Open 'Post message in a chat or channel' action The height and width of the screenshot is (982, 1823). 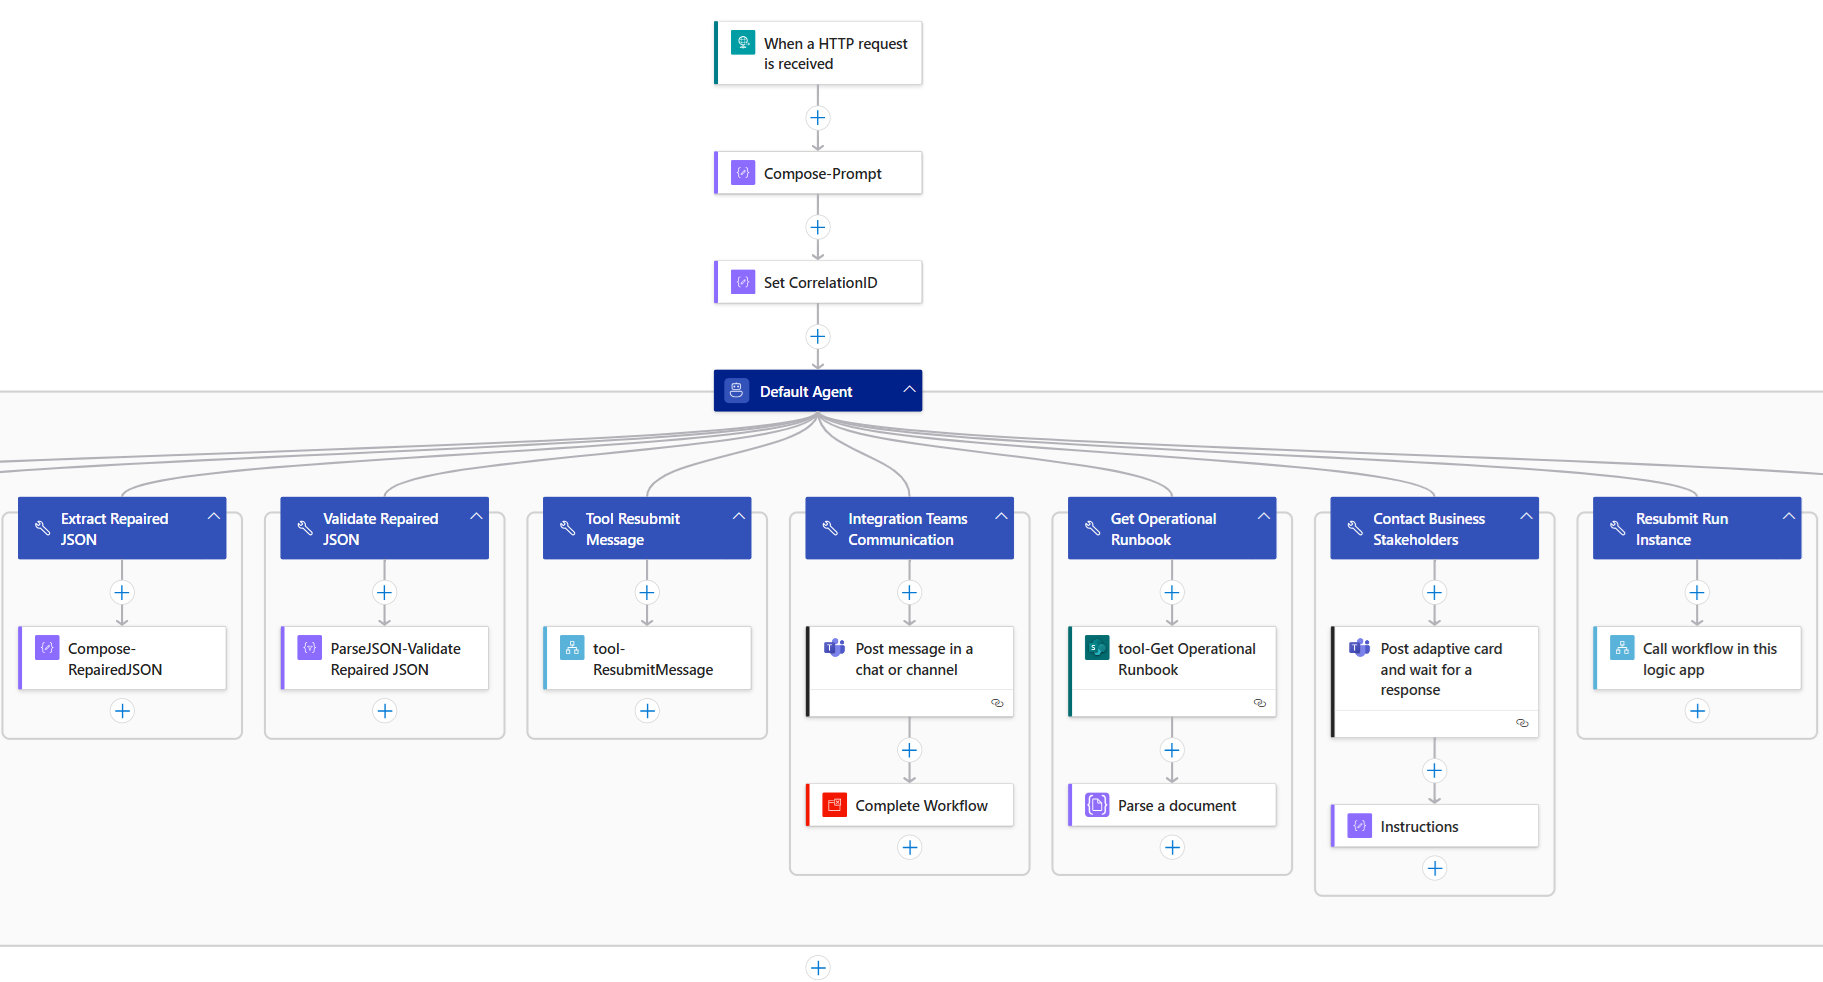point(910,672)
